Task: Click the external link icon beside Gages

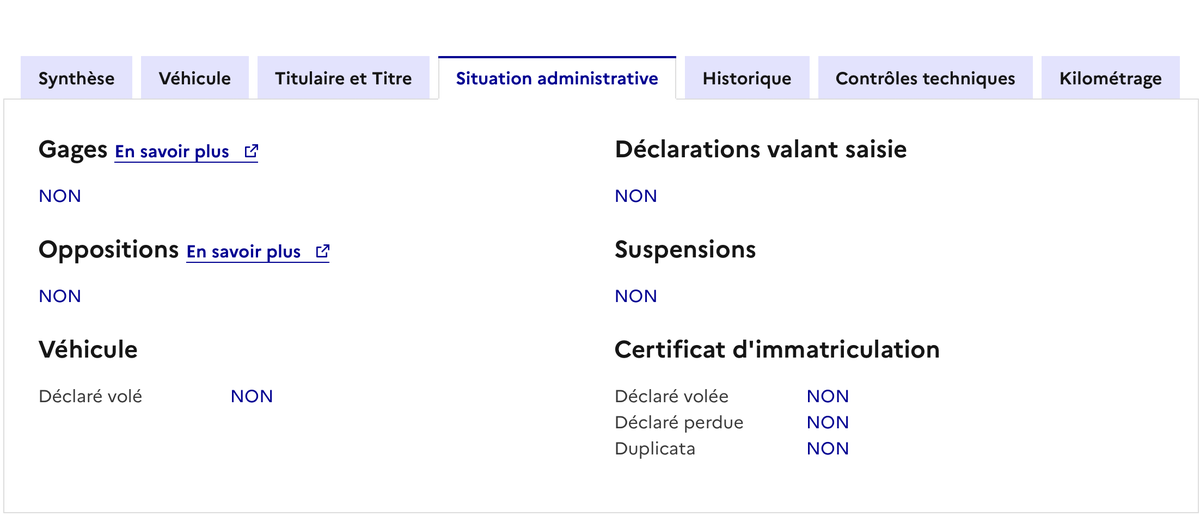Action: (x=251, y=152)
